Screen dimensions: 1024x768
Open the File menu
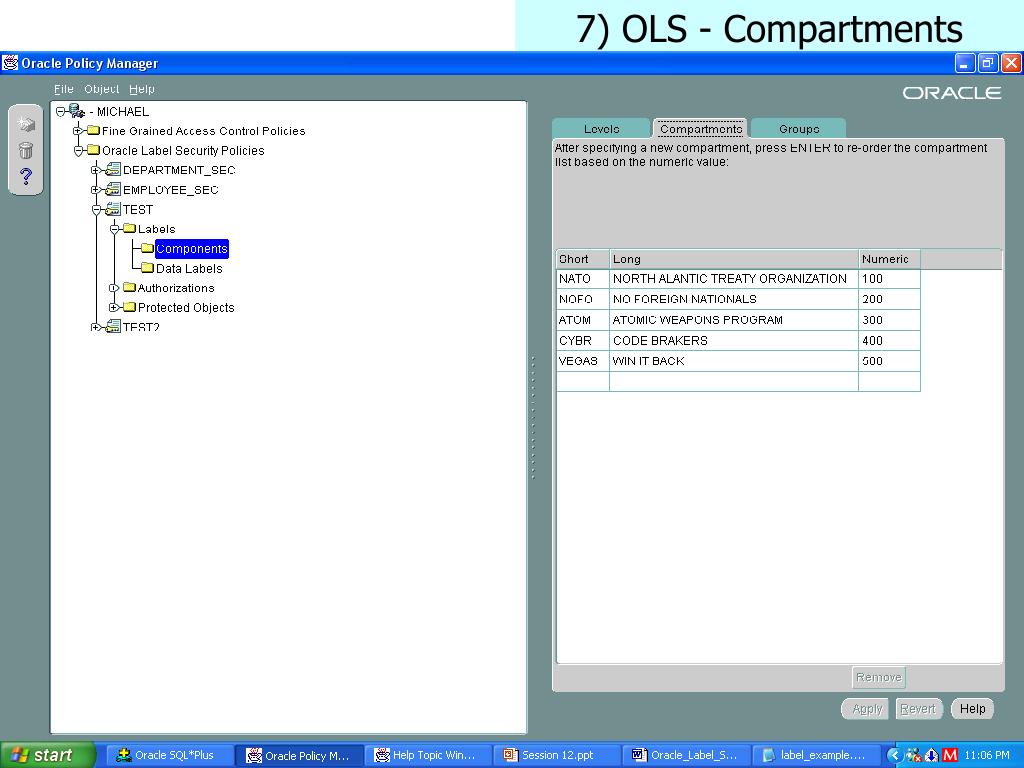tap(63, 89)
